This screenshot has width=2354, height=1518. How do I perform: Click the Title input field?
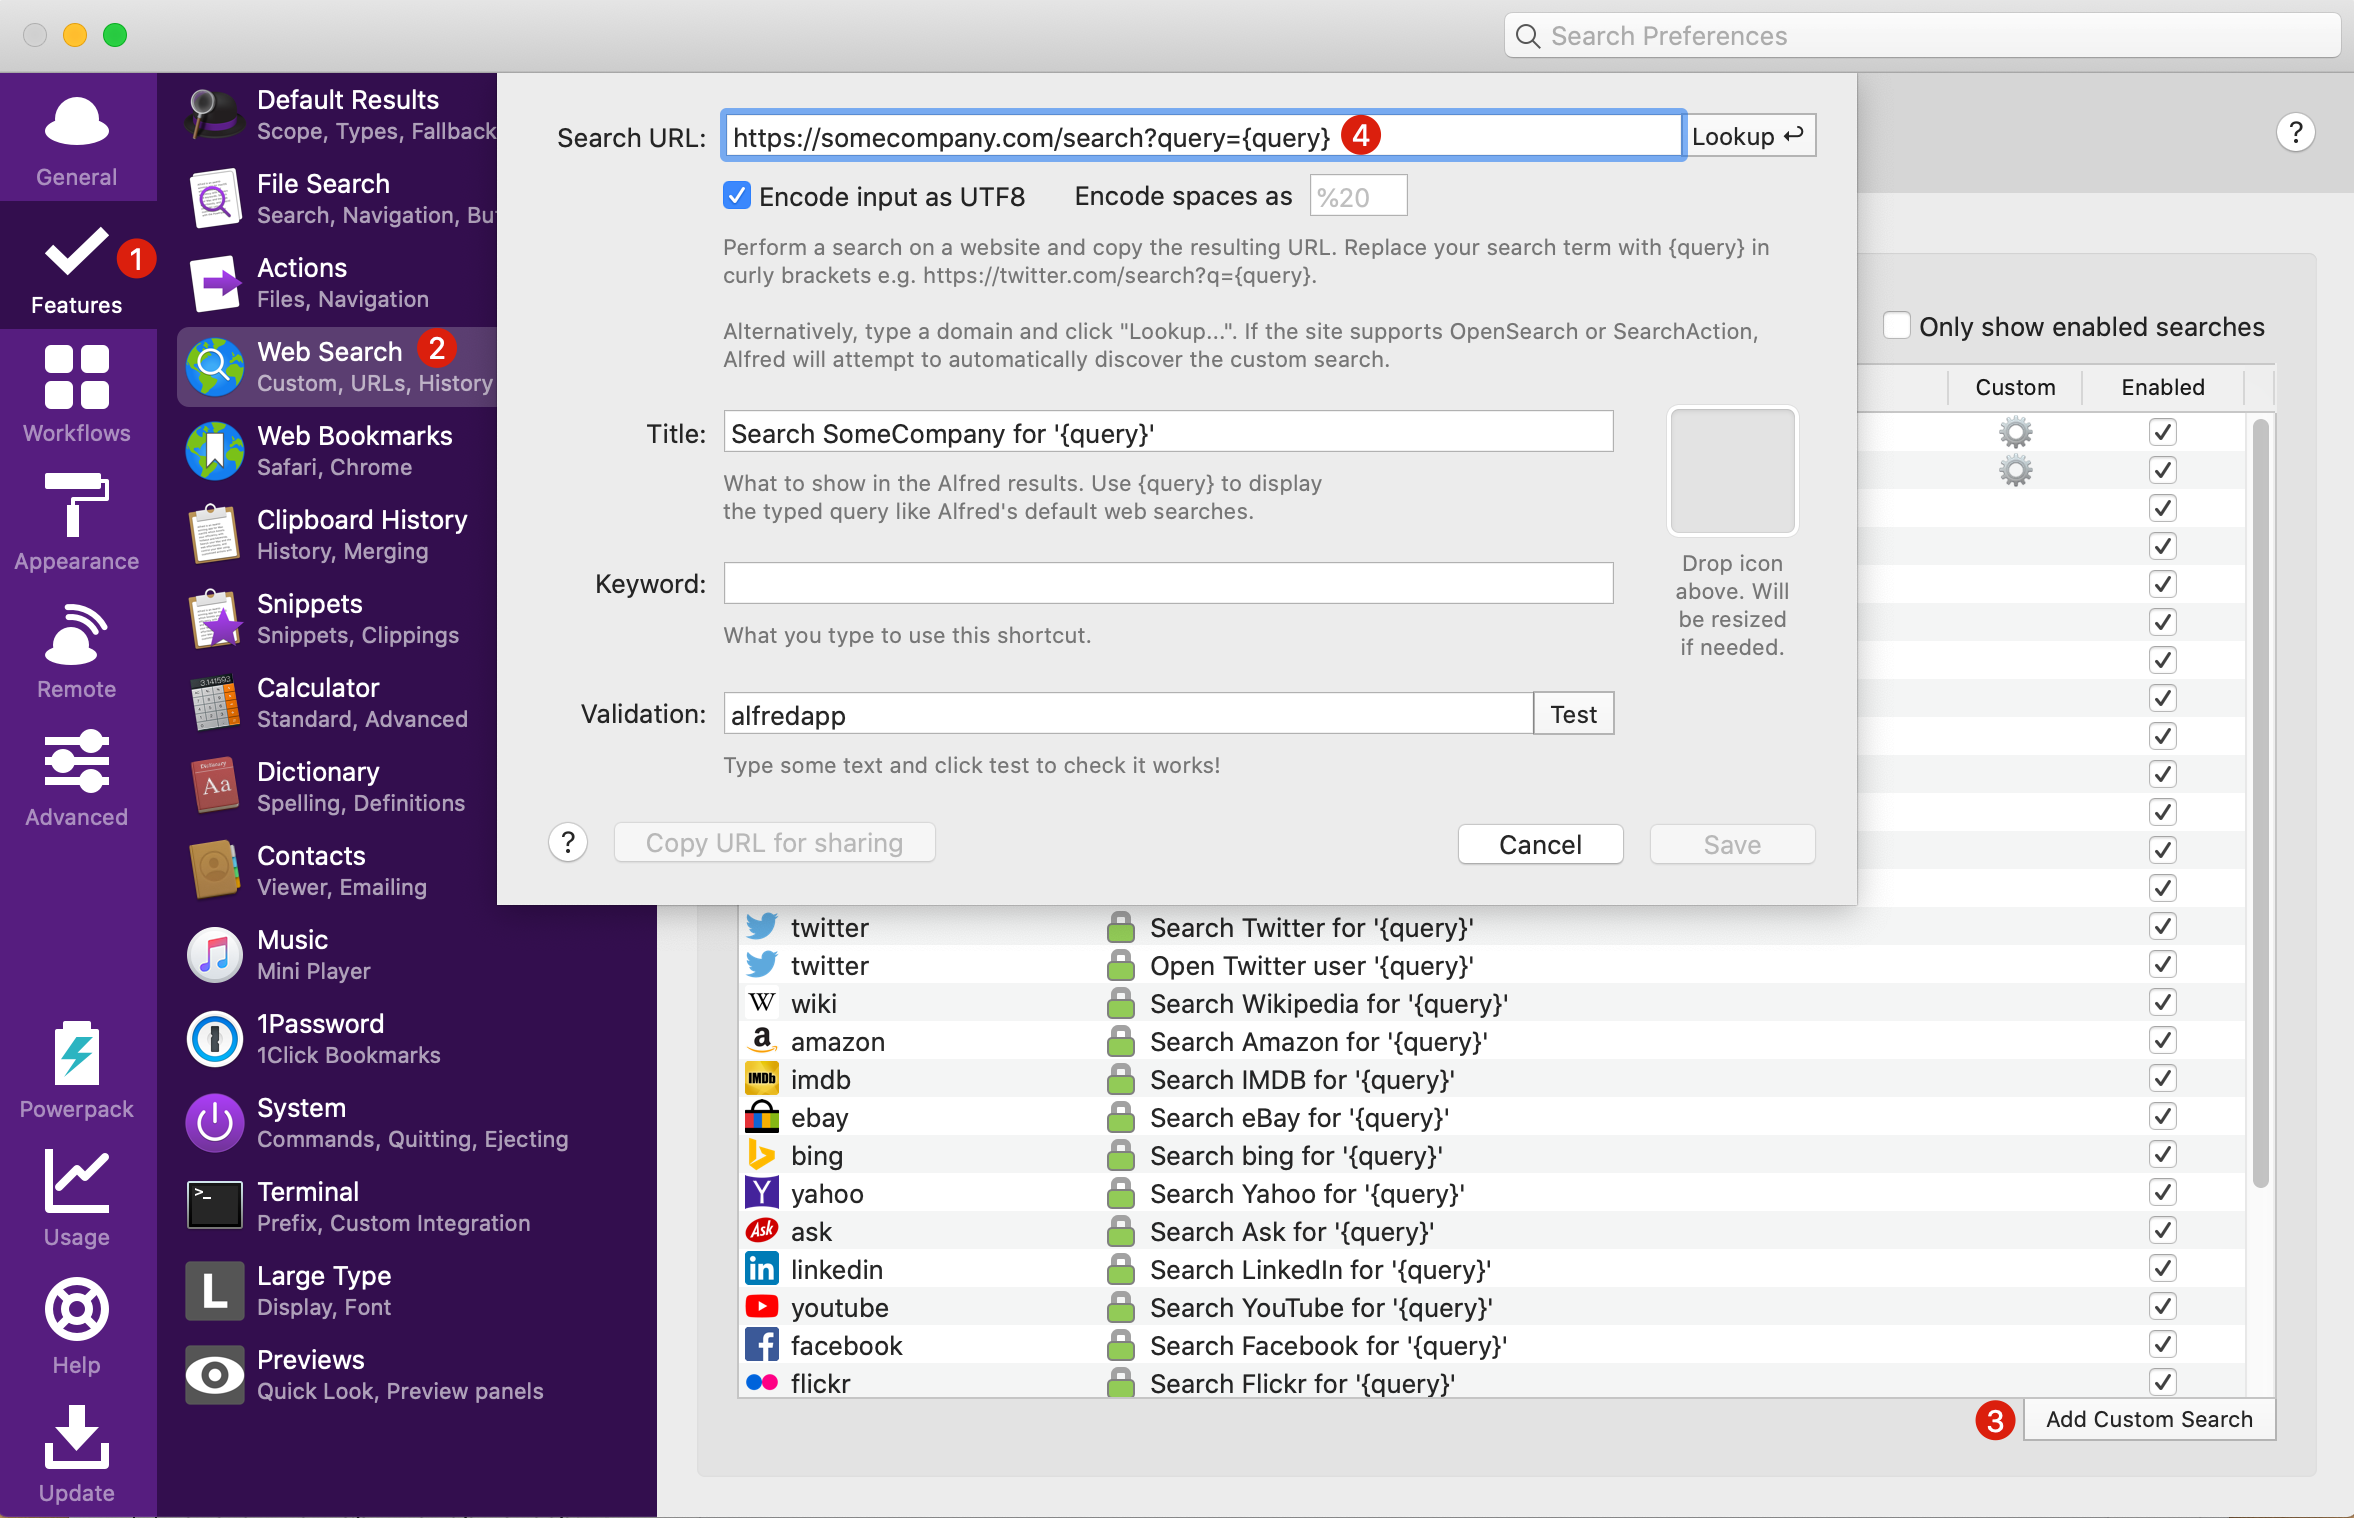[x=1168, y=432]
